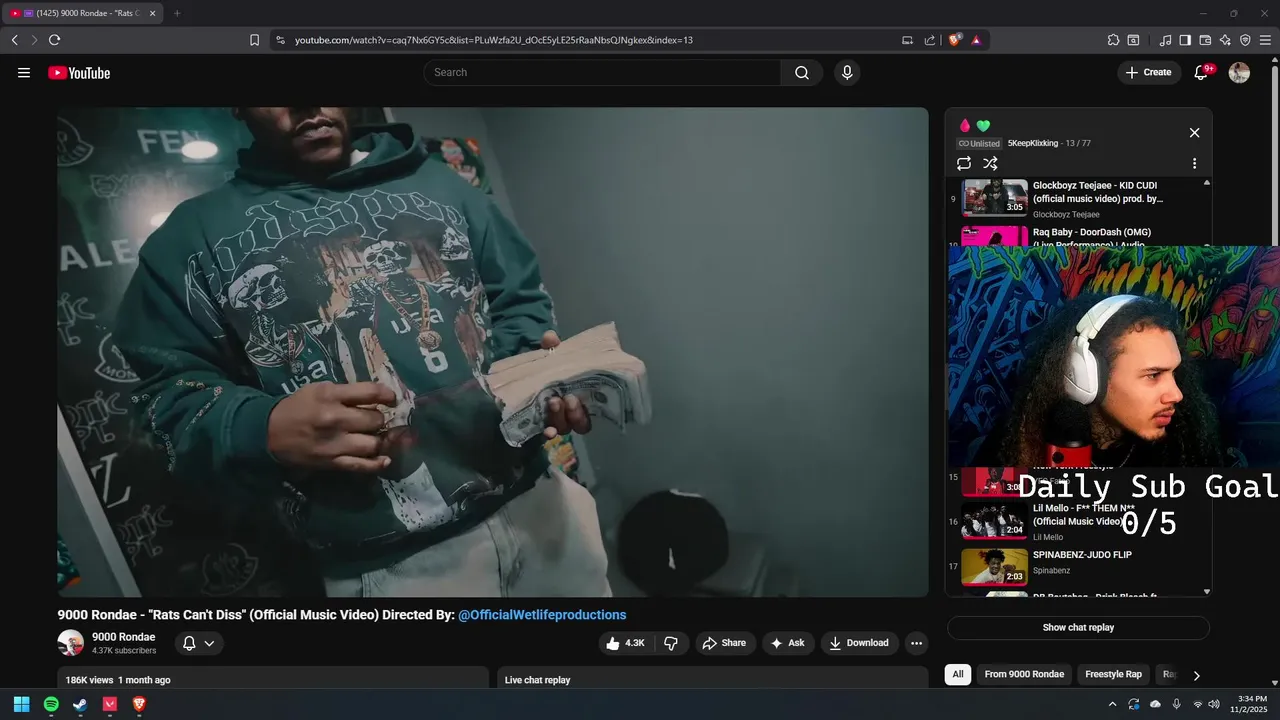The width and height of the screenshot is (1280, 720).
Task: Start voice search with microphone icon
Action: click(x=847, y=72)
